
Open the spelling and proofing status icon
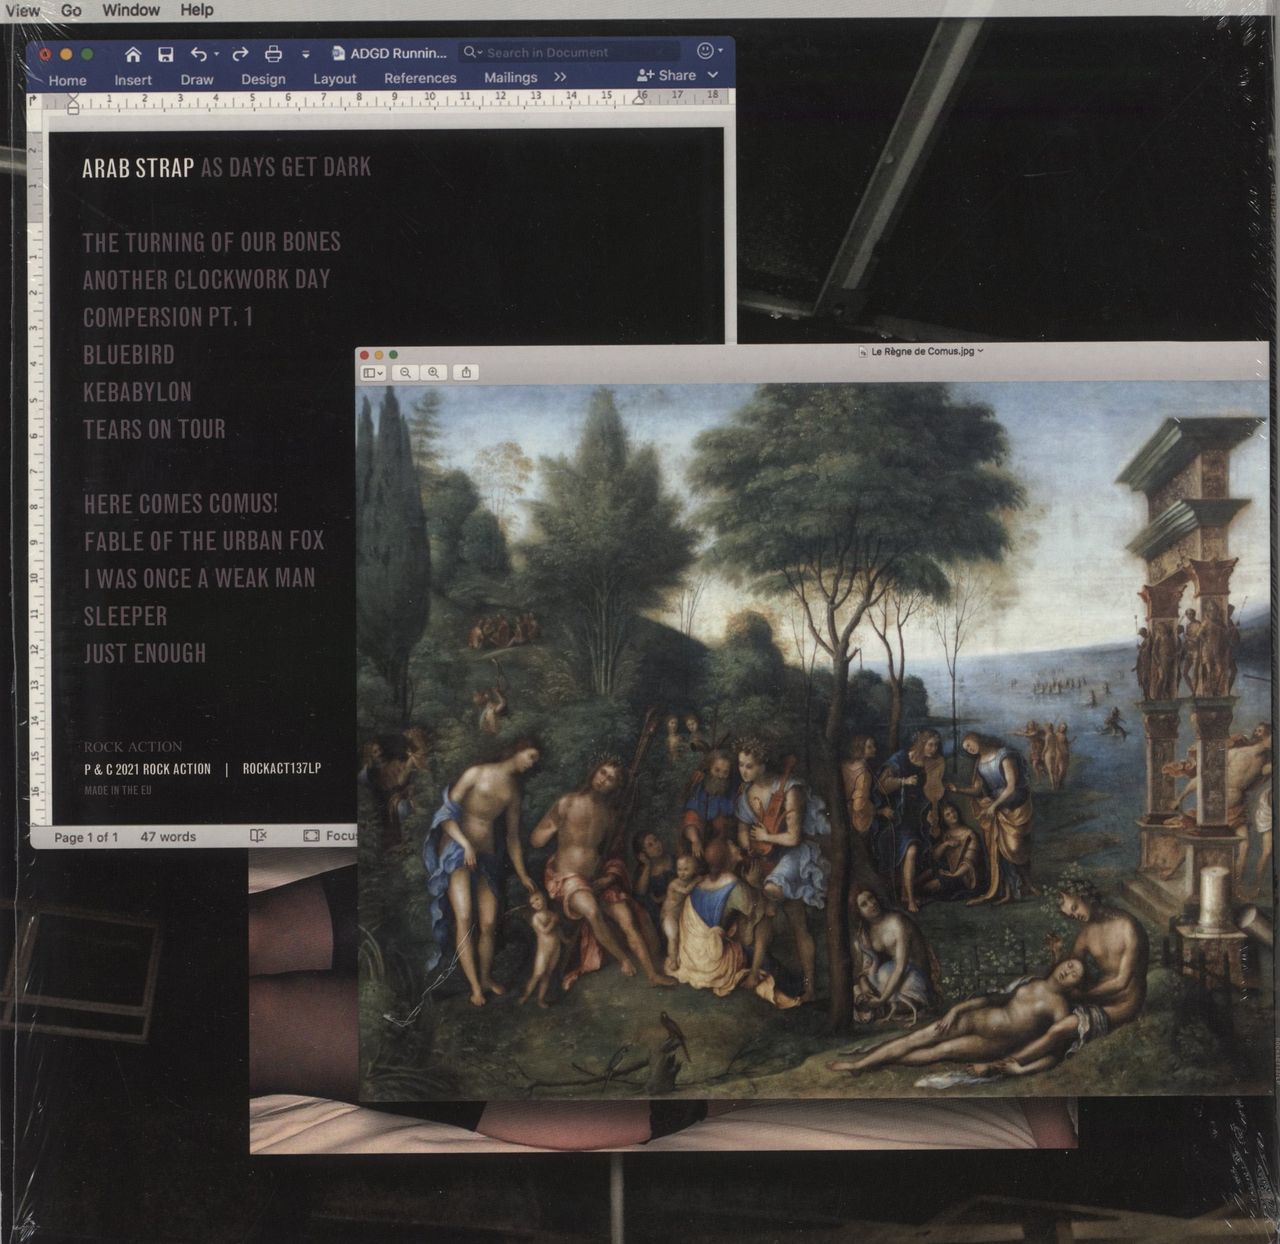[258, 836]
